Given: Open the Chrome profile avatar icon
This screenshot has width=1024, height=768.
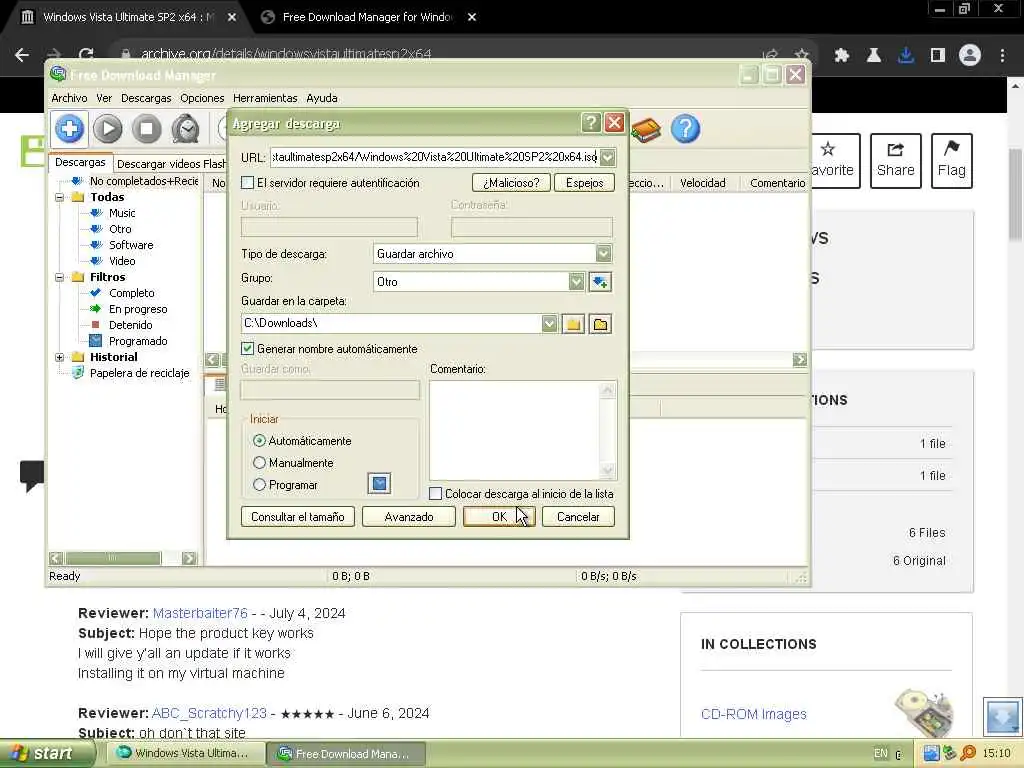Looking at the screenshot, I should coord(970,55).
